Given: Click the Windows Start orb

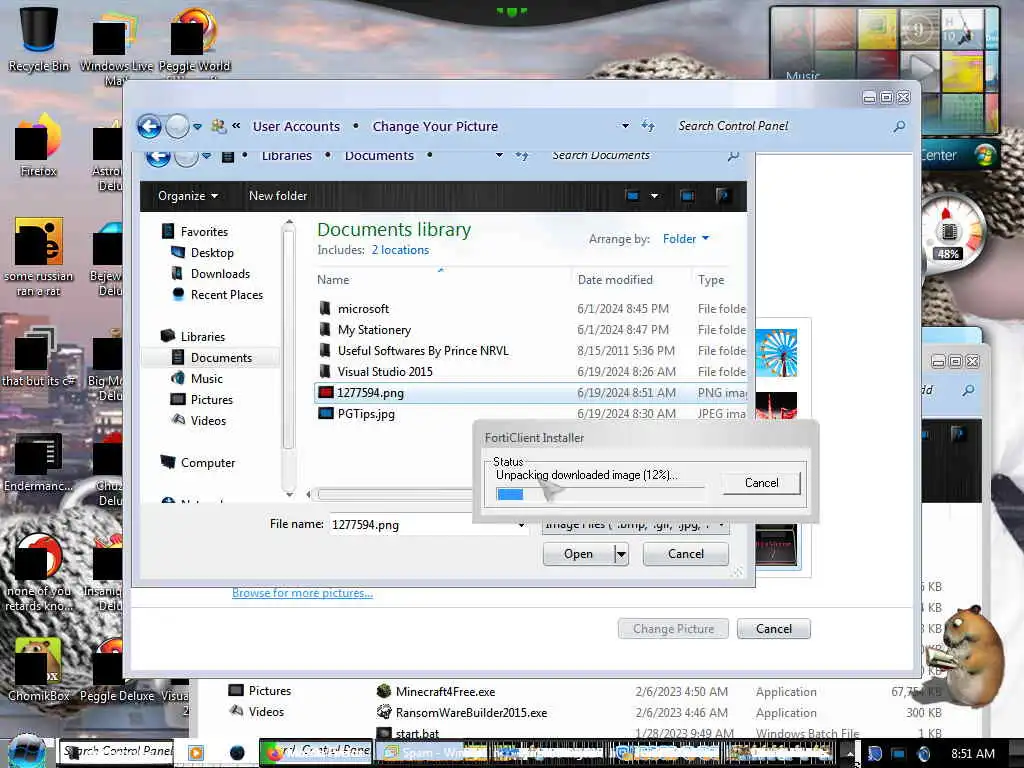Looking at the screenshot, I should [x=27, y=751].
